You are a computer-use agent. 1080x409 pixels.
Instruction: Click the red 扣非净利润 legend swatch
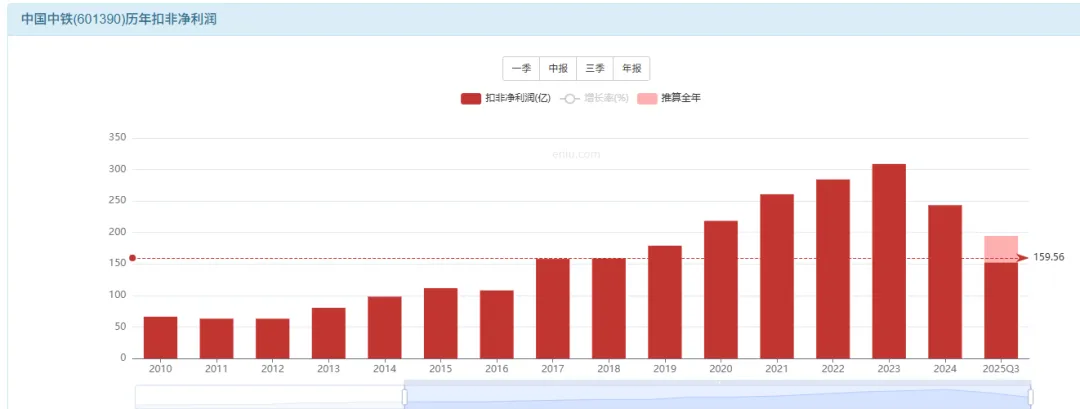pyautogui.click(x=470, y=98)
